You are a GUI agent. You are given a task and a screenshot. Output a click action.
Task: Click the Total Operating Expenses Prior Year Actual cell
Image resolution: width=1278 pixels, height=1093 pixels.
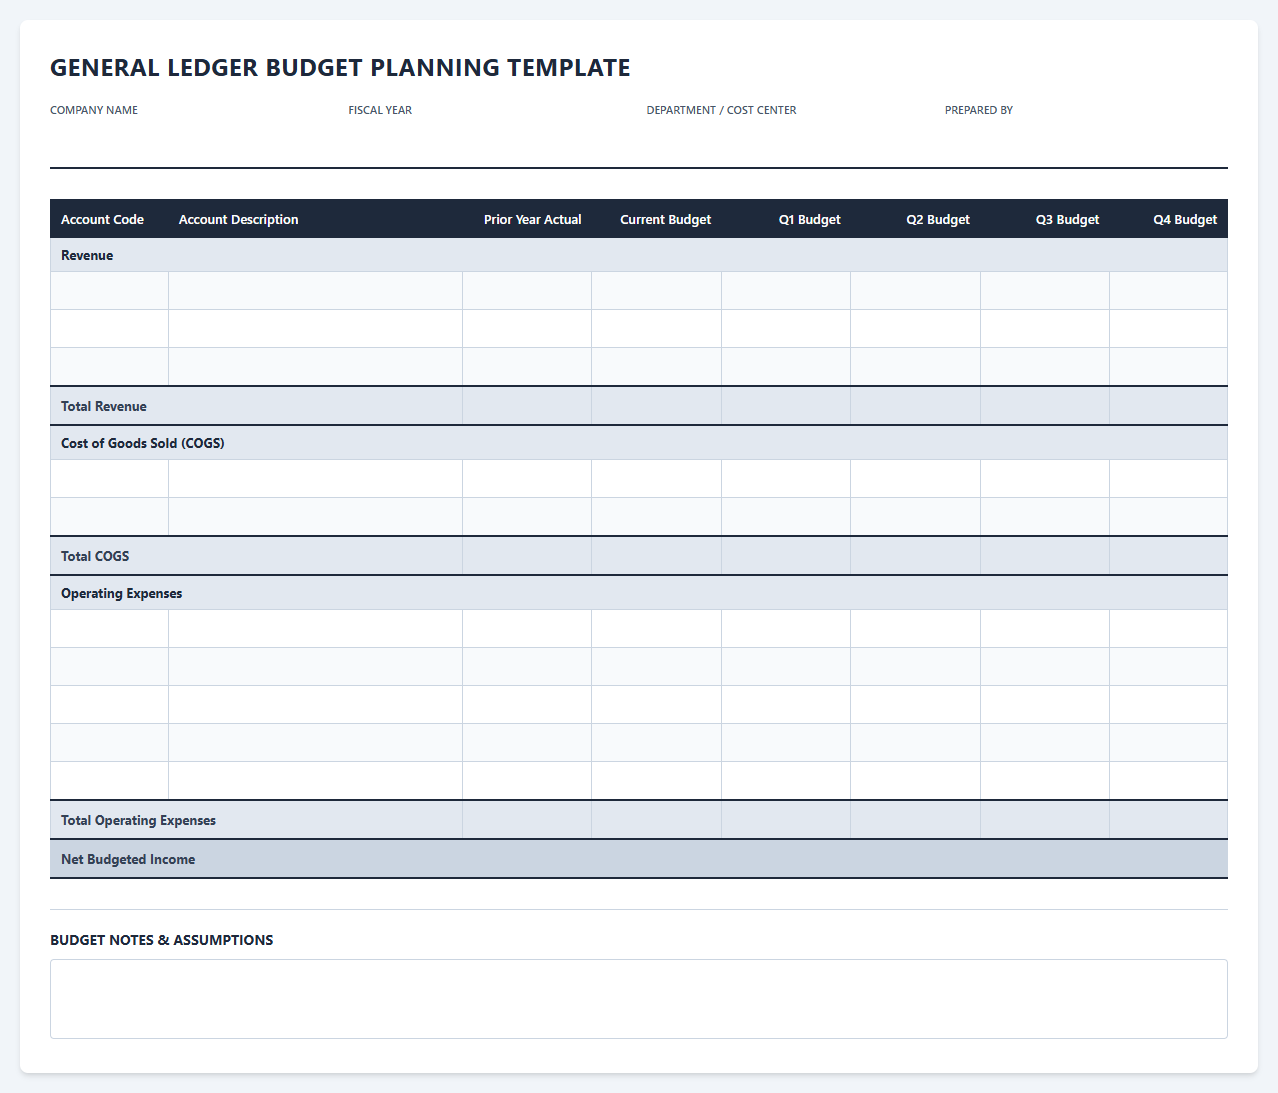tap(527, 820)
